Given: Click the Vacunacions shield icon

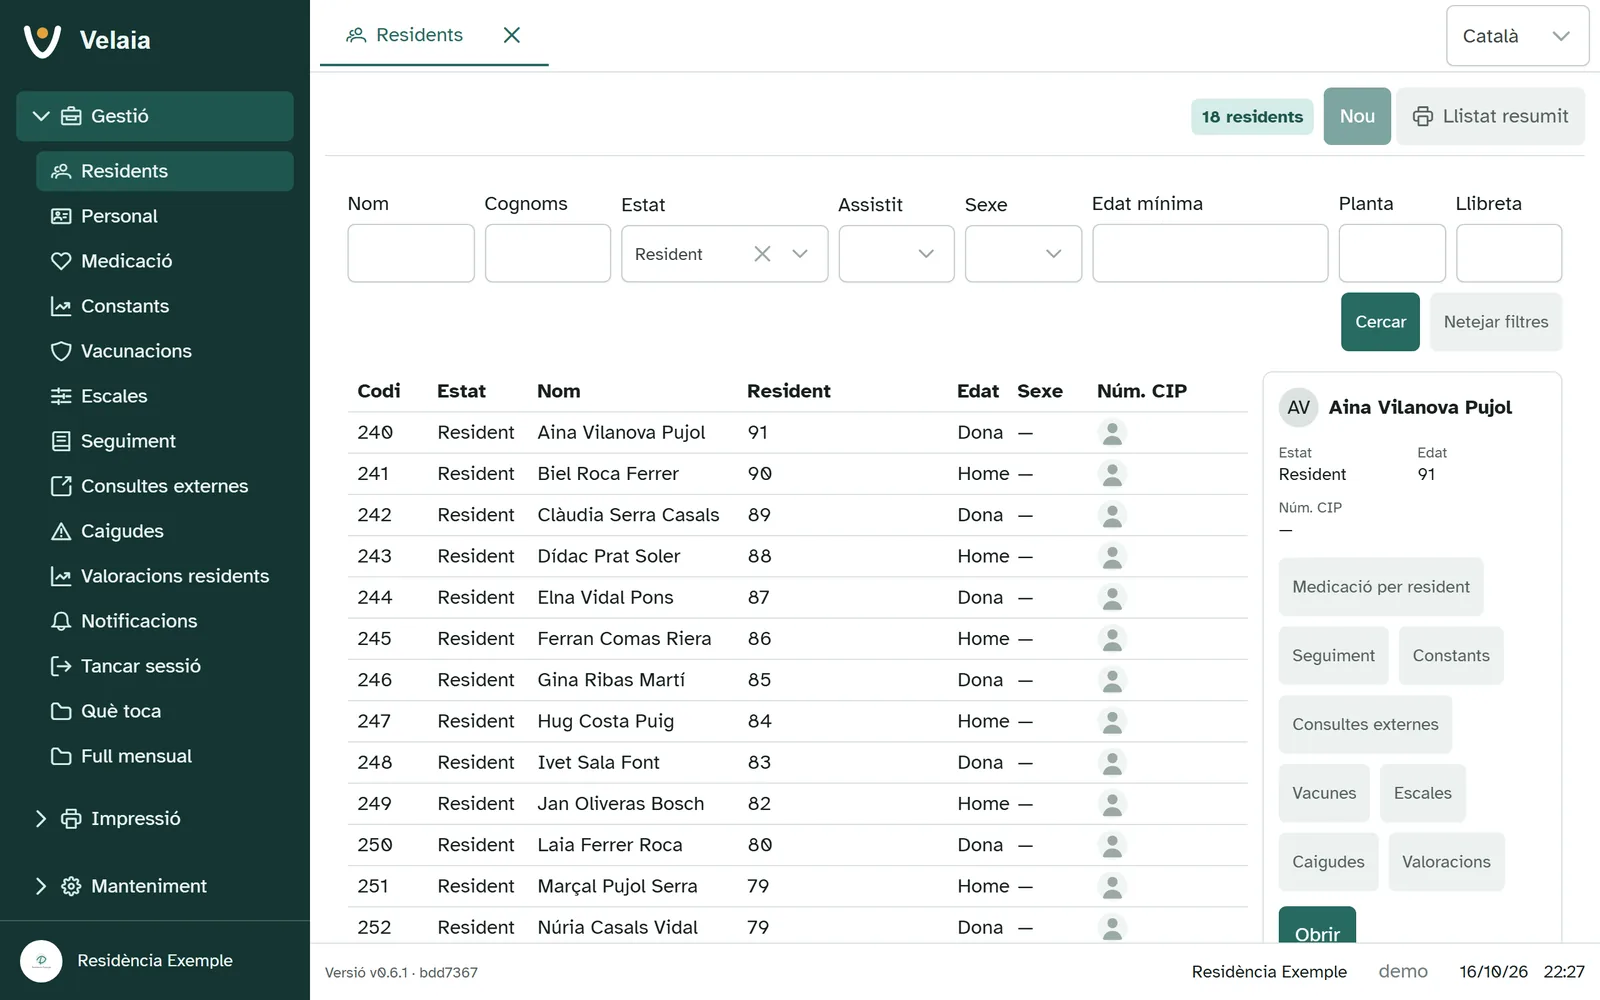Looking at the screenshot, I should coord(61,351).
